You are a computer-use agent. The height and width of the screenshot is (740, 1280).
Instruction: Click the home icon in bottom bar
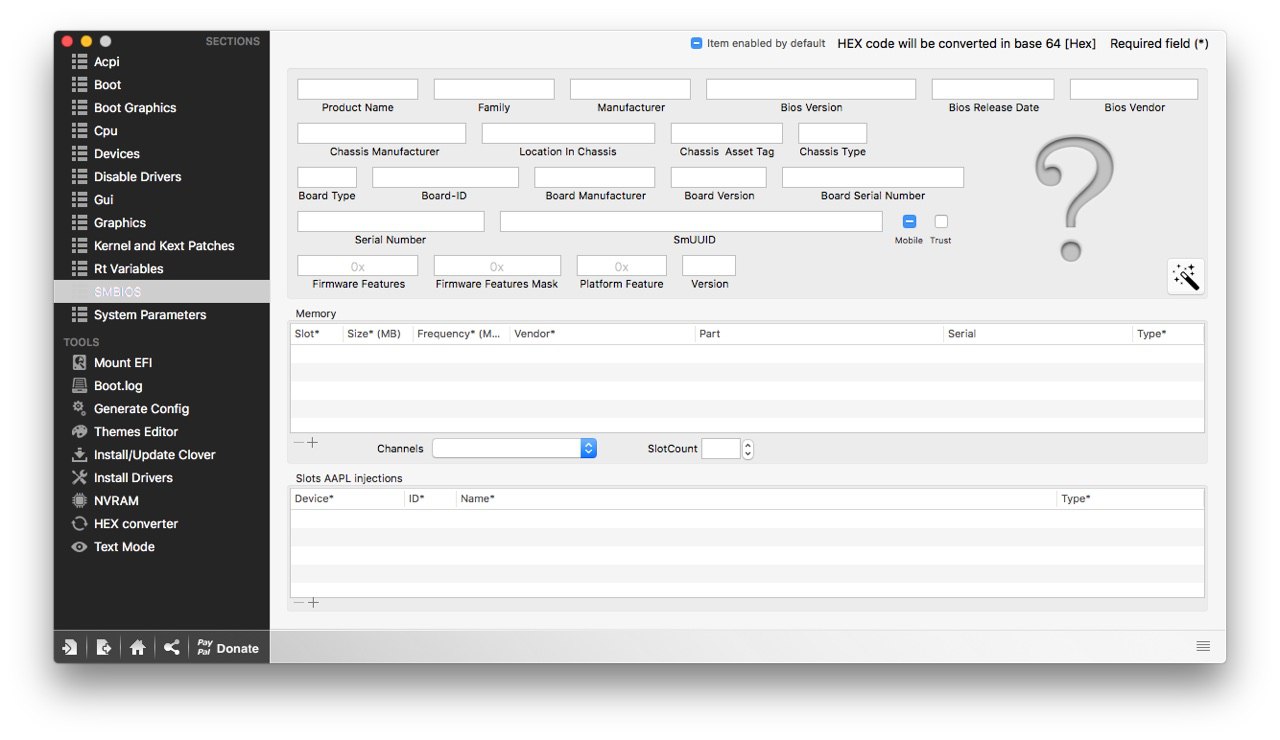138,648
